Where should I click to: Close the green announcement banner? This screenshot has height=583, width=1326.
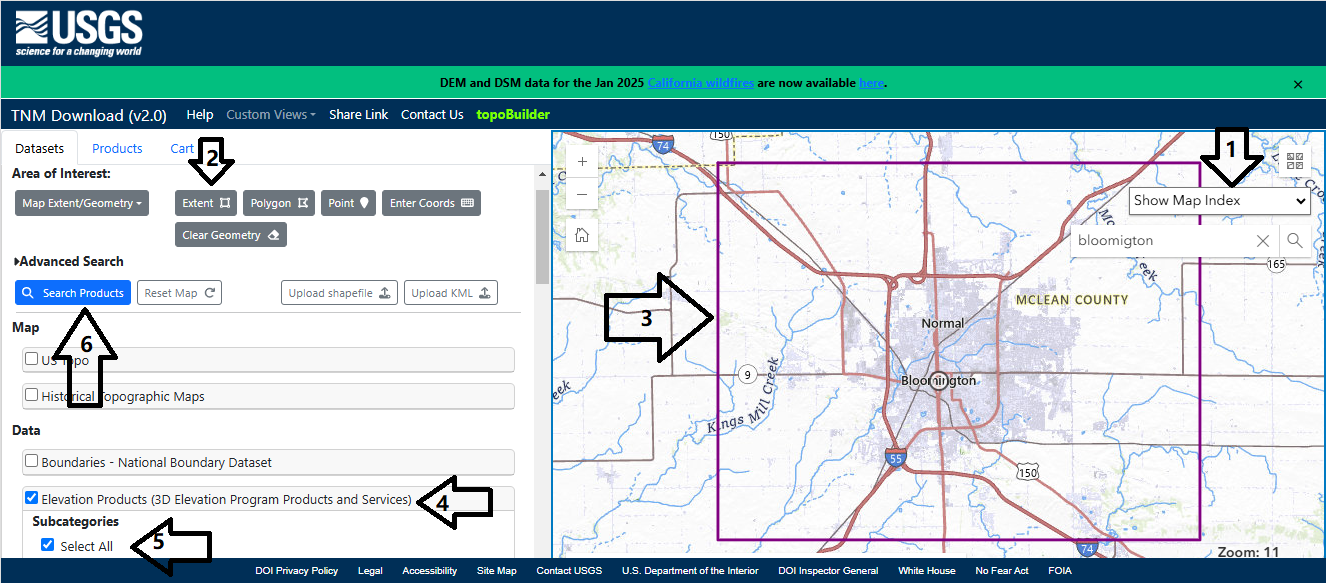[x=1298, y=84]
